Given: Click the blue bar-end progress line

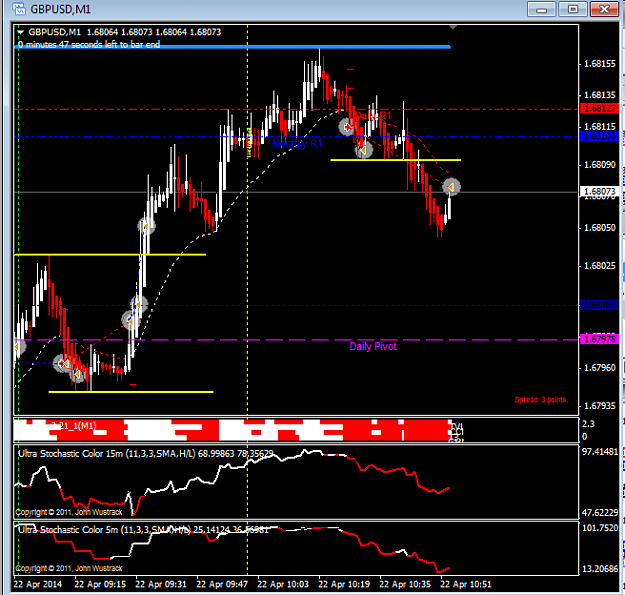Looking at the screenshot, I should click(x=233, y=47).
